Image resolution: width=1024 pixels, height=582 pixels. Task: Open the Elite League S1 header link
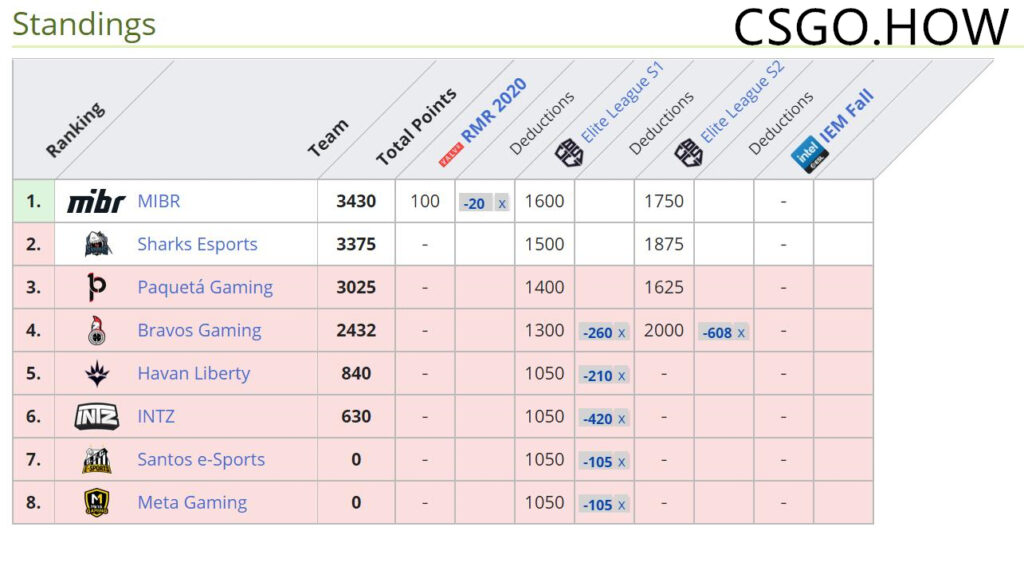pos(622,102)
